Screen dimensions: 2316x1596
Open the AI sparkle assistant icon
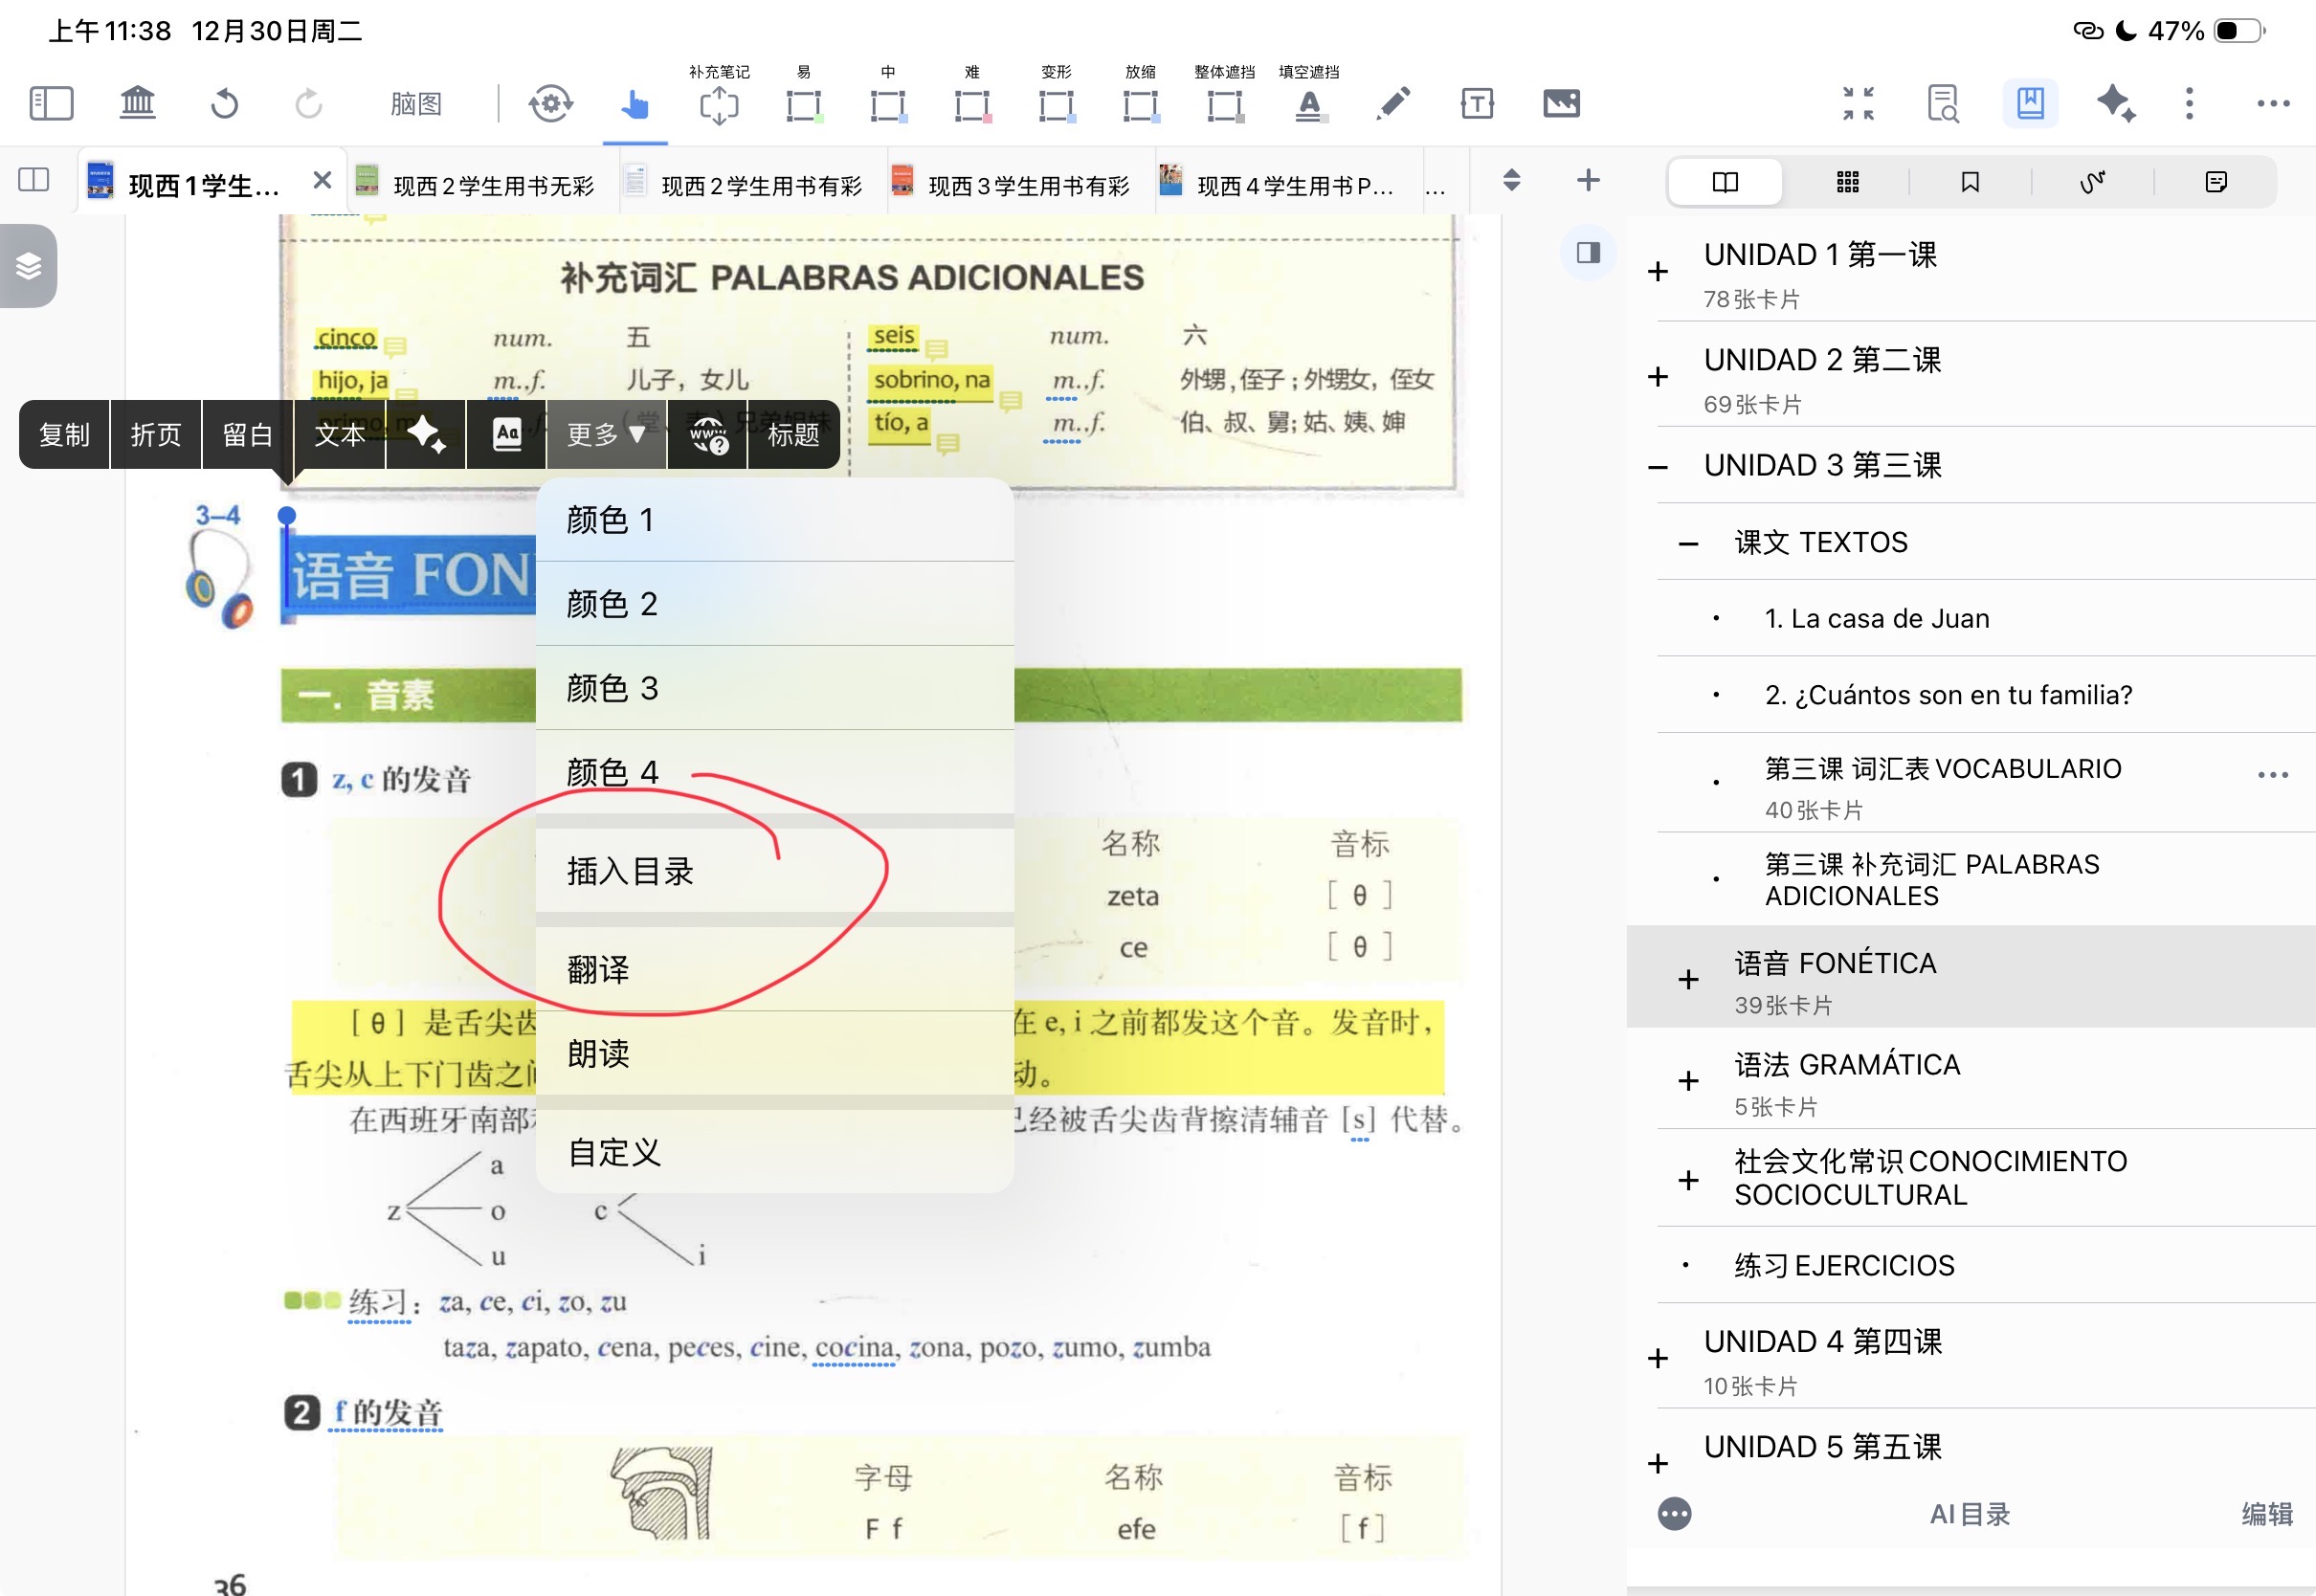click(x=2114, y=103)
